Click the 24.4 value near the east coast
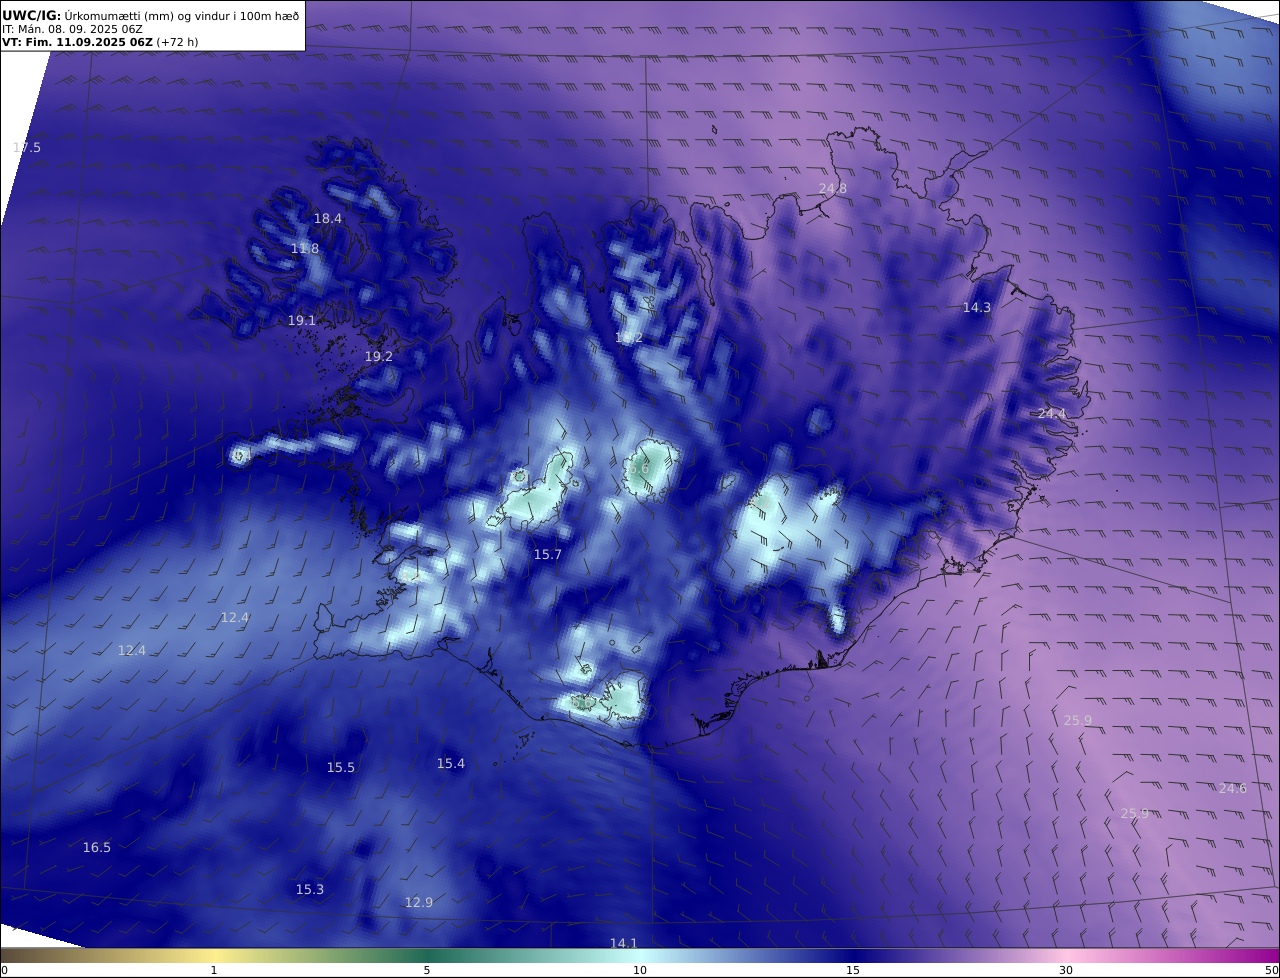The image size is (1280, 978). [1052, 413]
